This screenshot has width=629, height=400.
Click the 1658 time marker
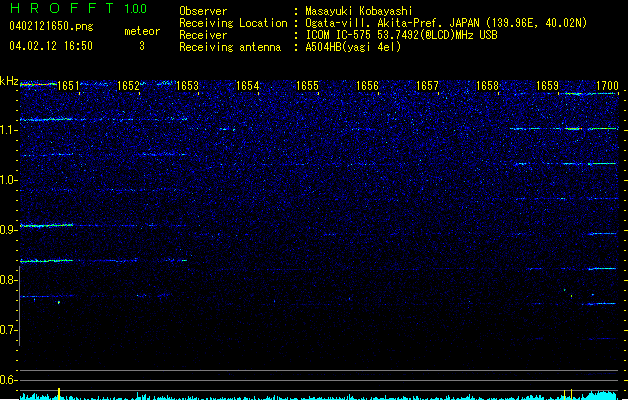tap(487, 86)
